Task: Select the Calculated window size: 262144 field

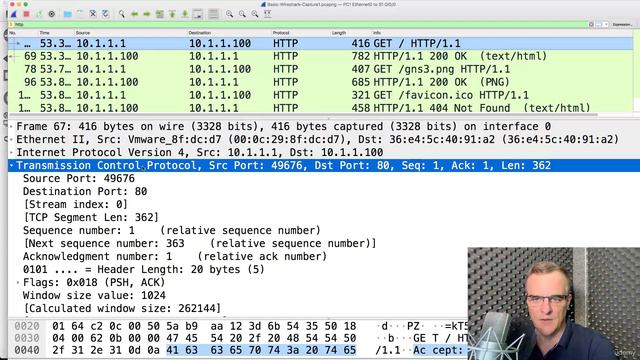Action: click(x=122, y=309)
